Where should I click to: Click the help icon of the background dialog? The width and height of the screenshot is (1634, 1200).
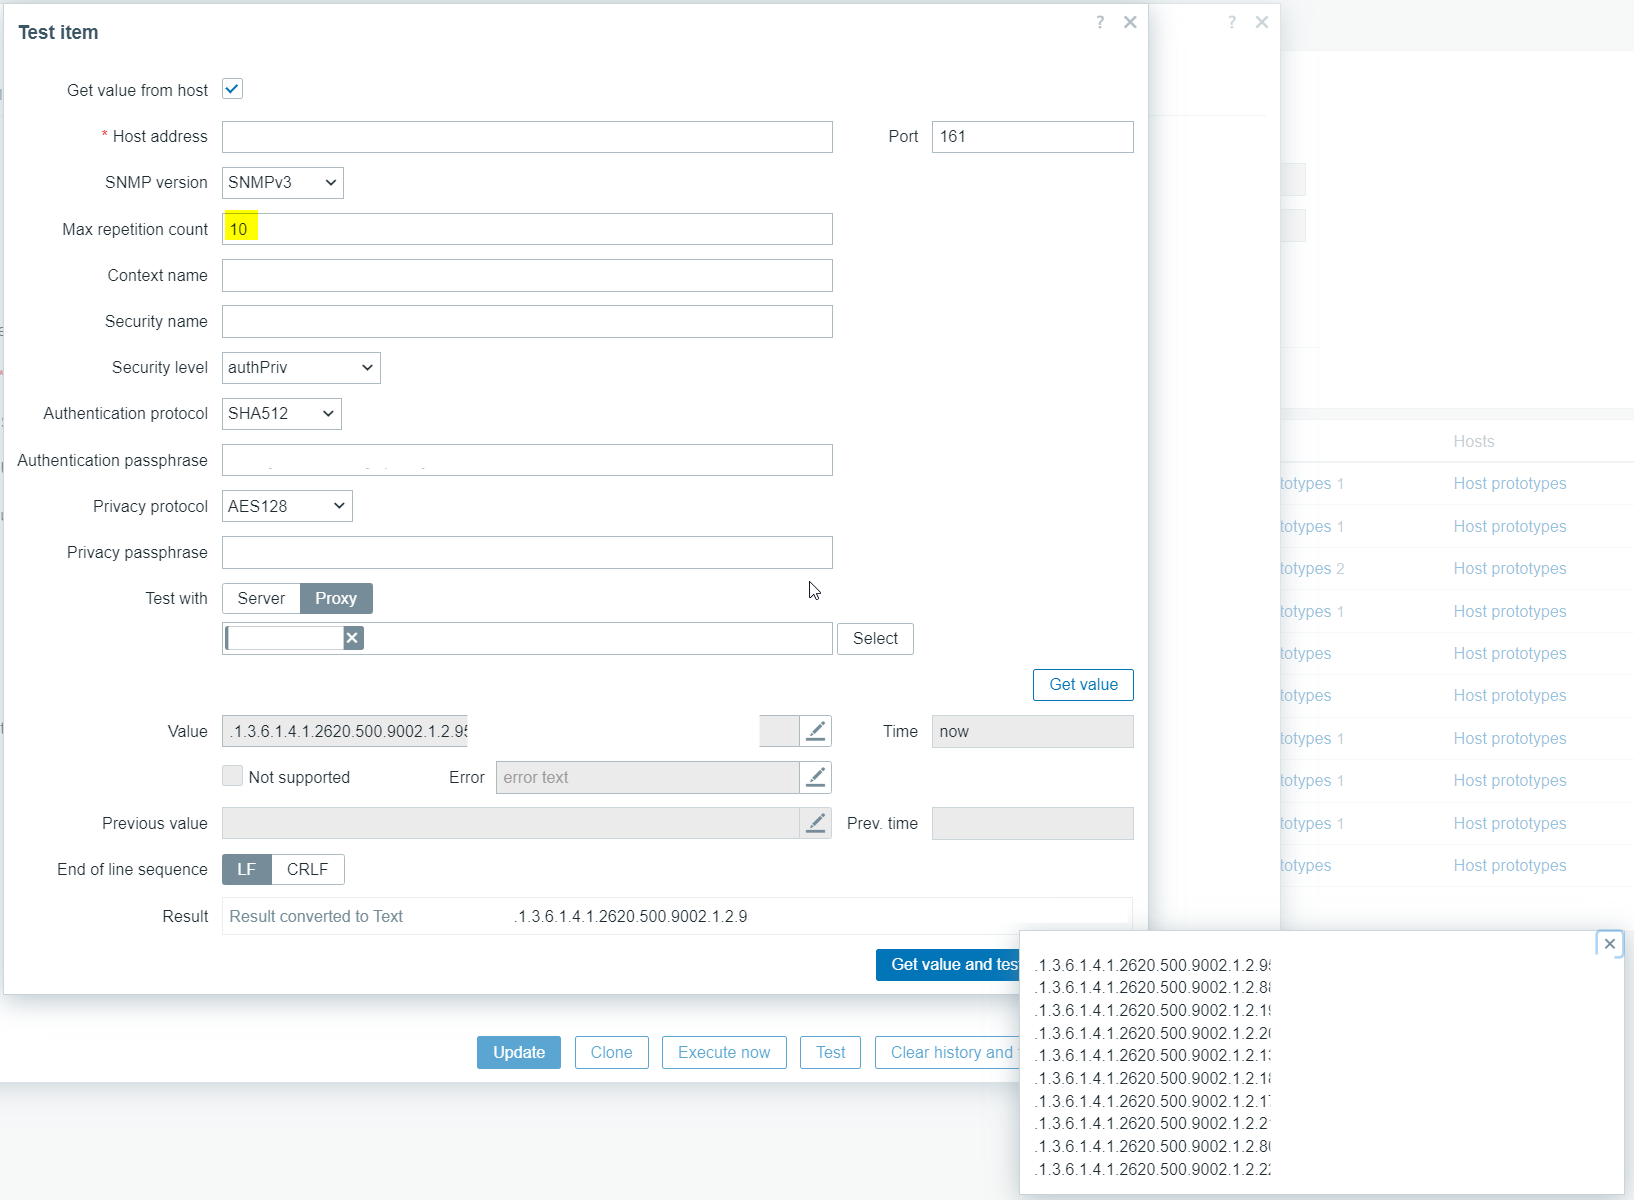(x=1232, y=22)
